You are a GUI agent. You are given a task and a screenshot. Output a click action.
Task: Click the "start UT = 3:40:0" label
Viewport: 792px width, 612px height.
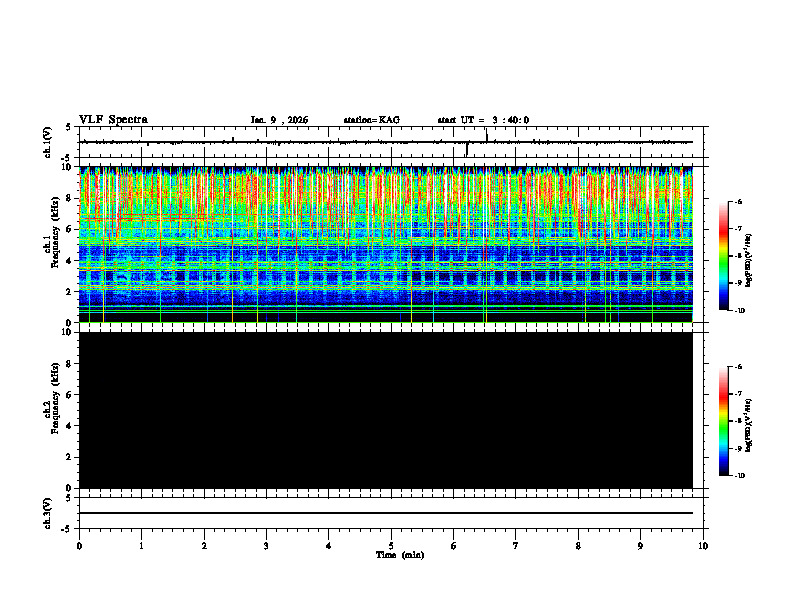483,120
